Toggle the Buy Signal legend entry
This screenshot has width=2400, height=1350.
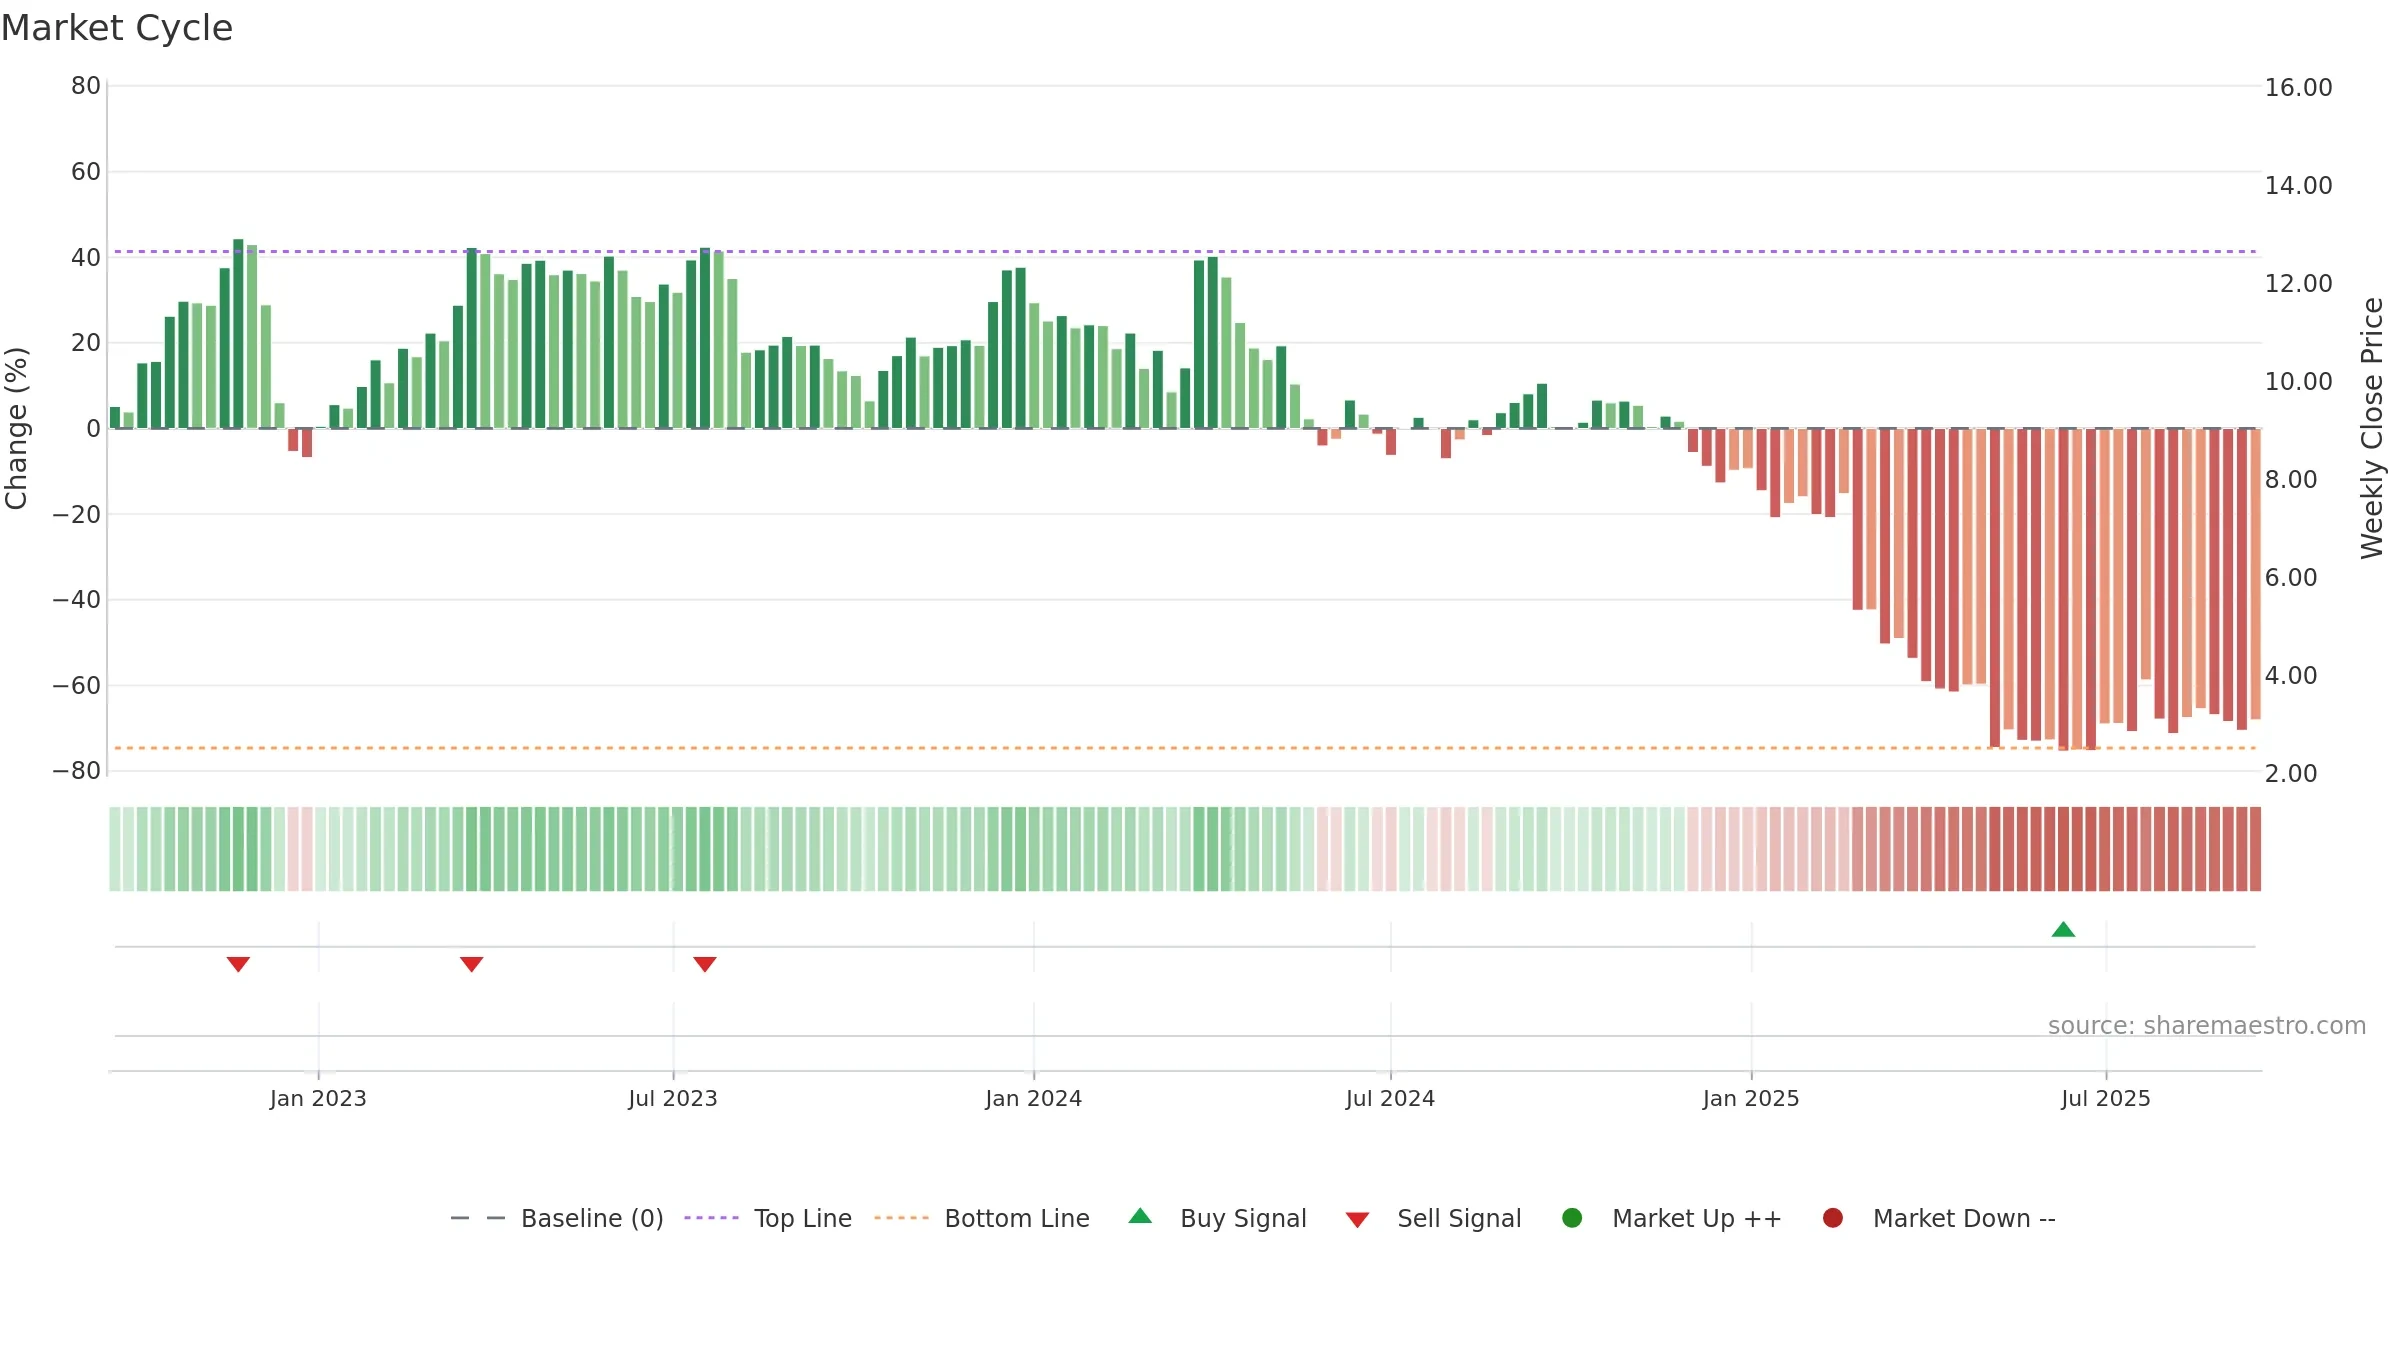coord(1217,1218)
